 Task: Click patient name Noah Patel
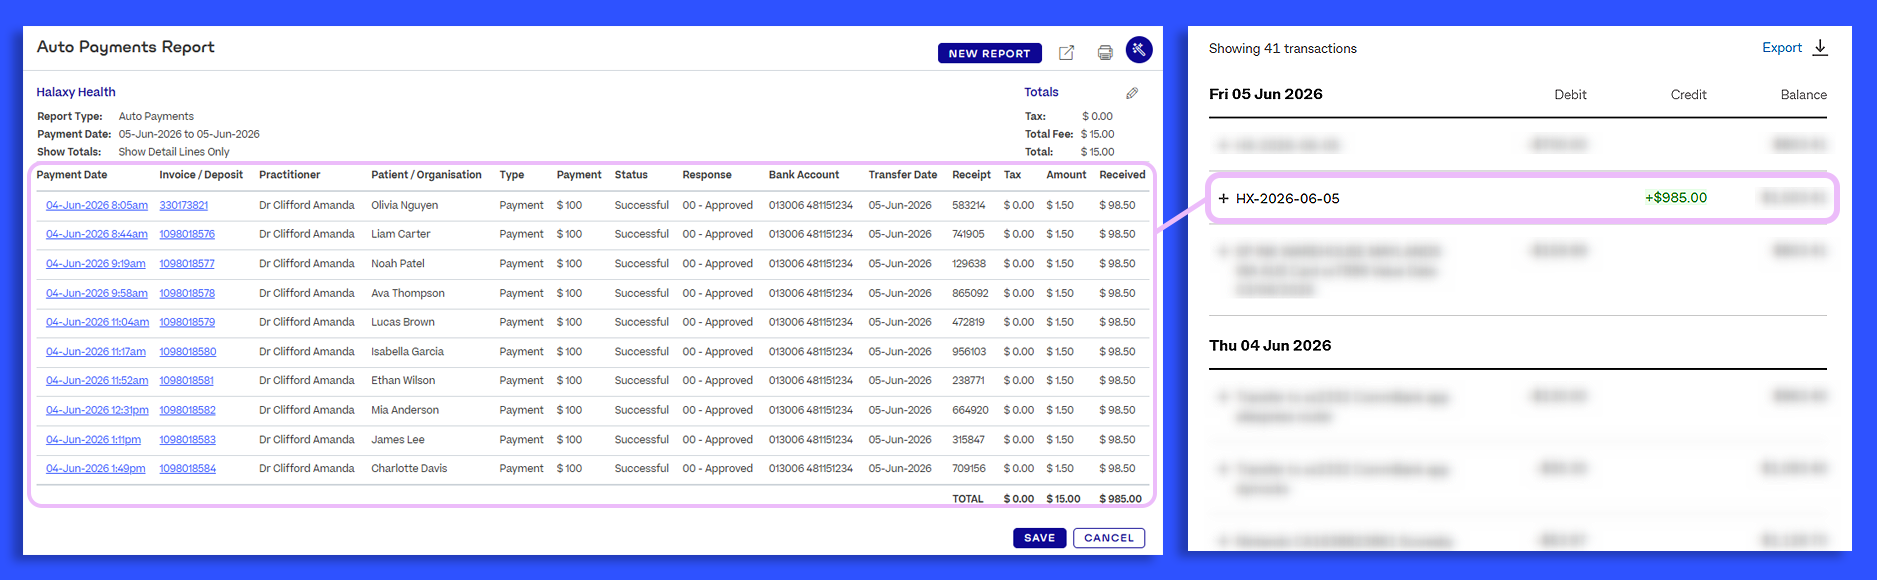[398, 264]
